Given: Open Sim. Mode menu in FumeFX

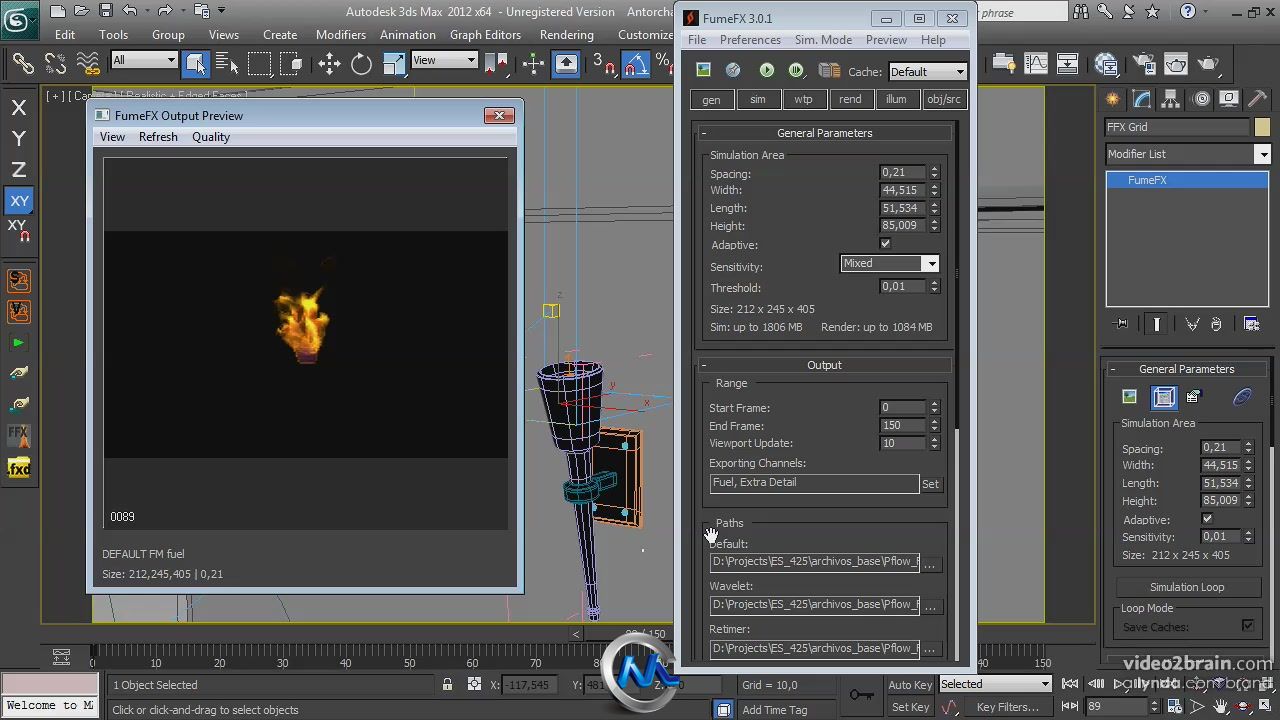Looking at the screenshot, I should coord(823,40).
